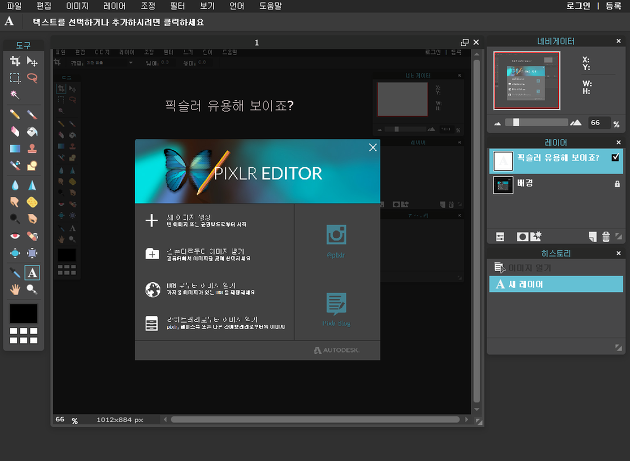Open the black main color swatch
This screenshot has height=461, width=630.
(x=23, y=313)
